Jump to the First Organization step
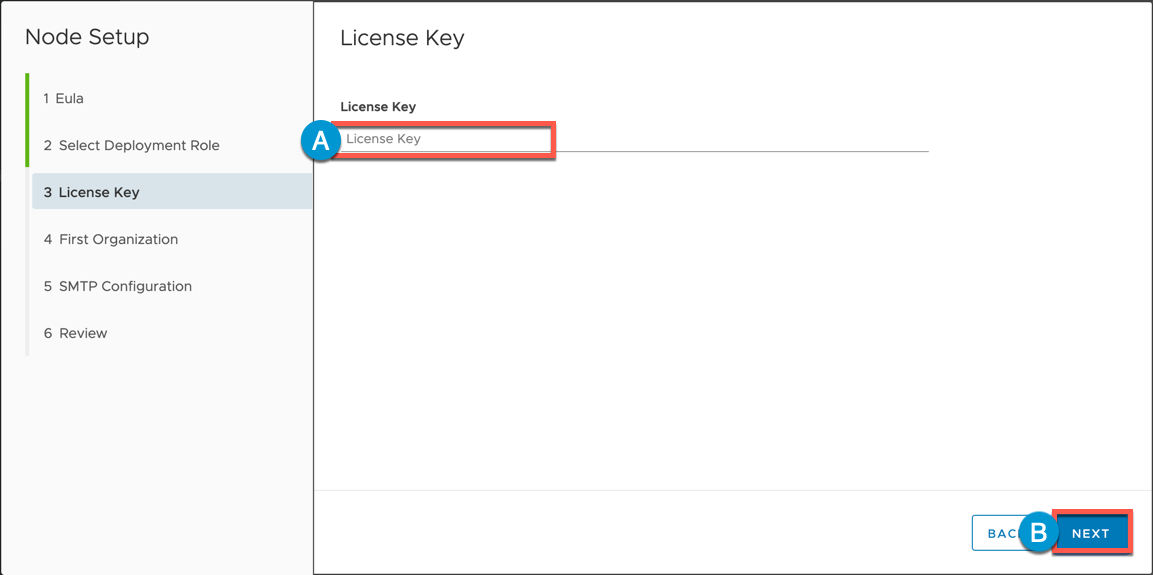Viewport: 1153px width, 575px height. 110,240
